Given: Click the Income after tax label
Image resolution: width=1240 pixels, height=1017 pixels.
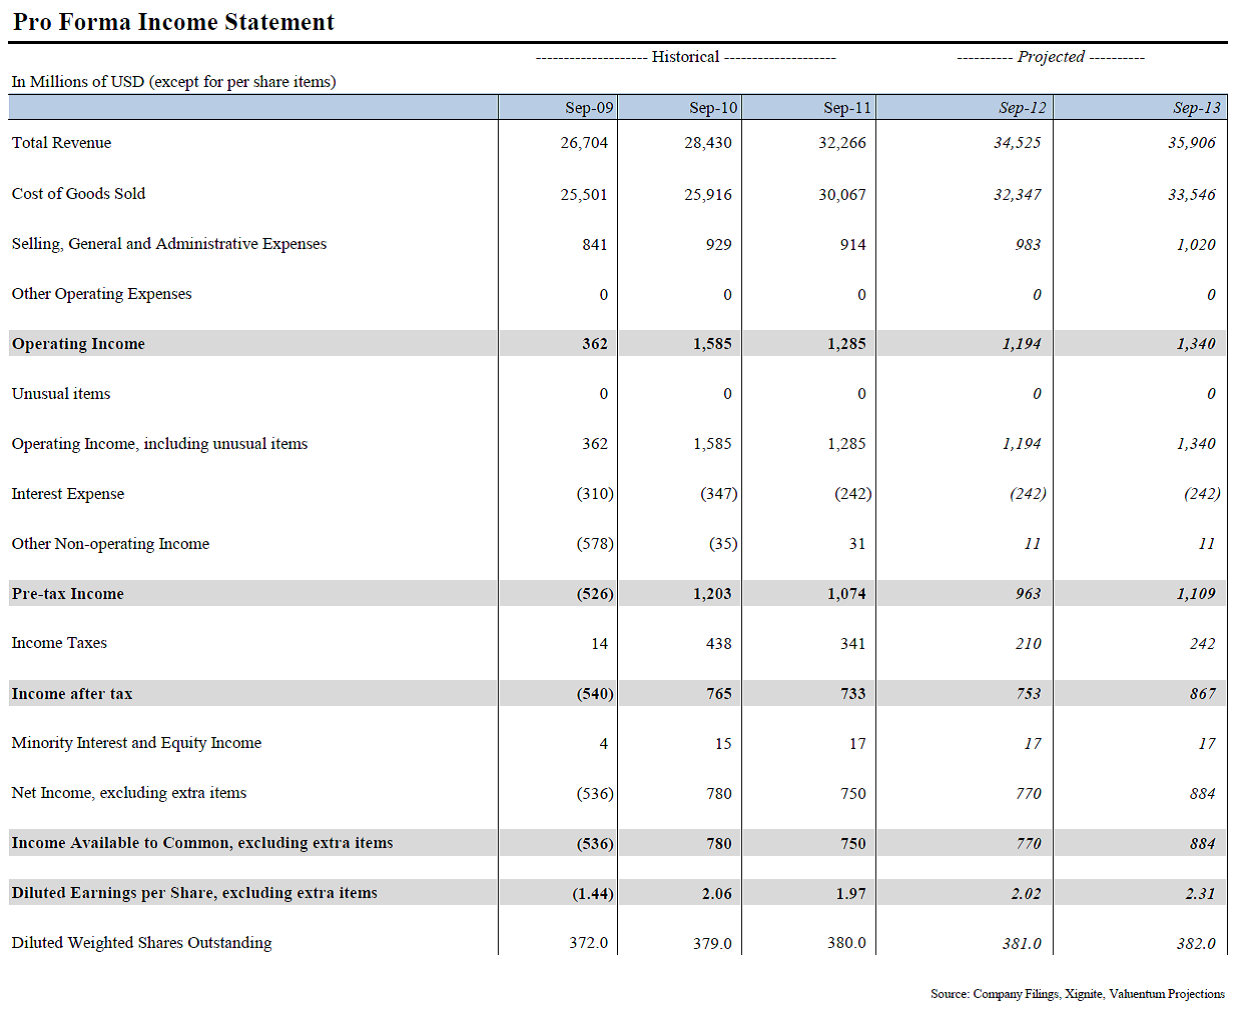Looking at the screenshot, I should (71, 694).
